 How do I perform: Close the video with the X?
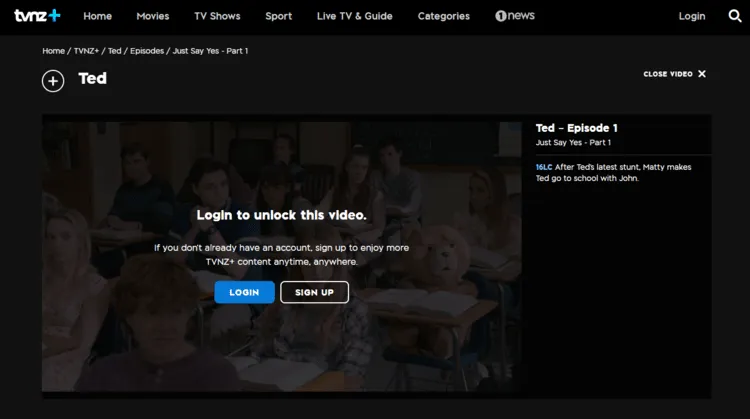point(702,74)
